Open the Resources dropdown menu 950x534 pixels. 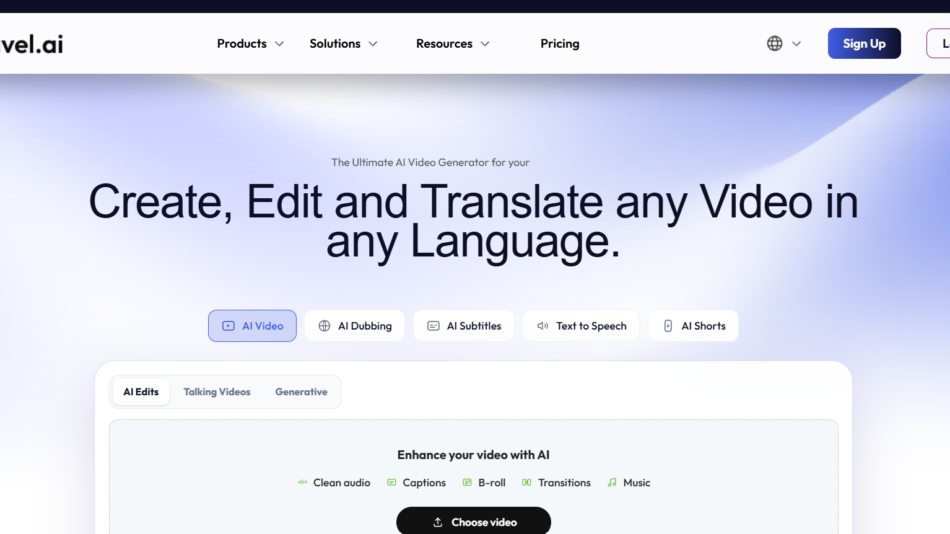(453, 44)
